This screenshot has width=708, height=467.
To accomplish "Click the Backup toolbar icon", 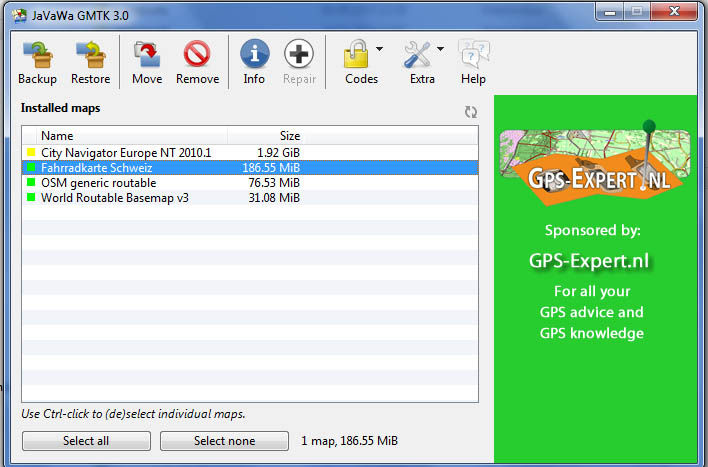I will [37, 56].
